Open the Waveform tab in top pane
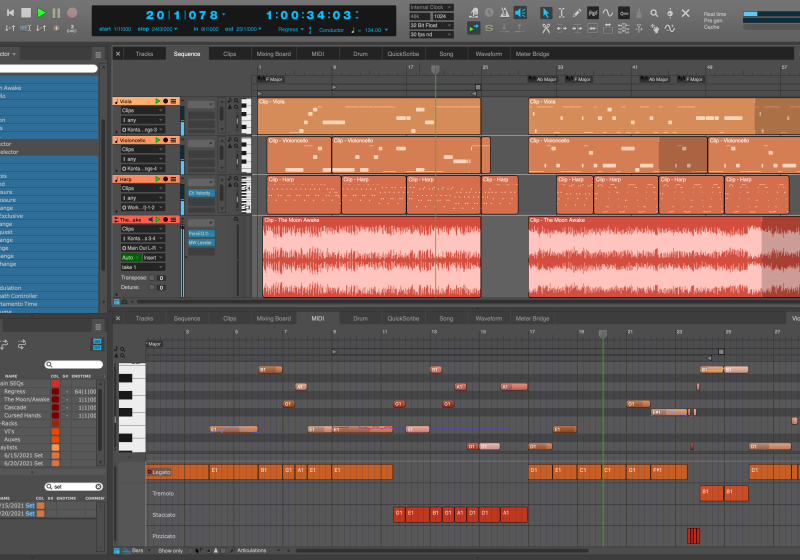This screenshot has height=560, width=800. tap(488, 53)
